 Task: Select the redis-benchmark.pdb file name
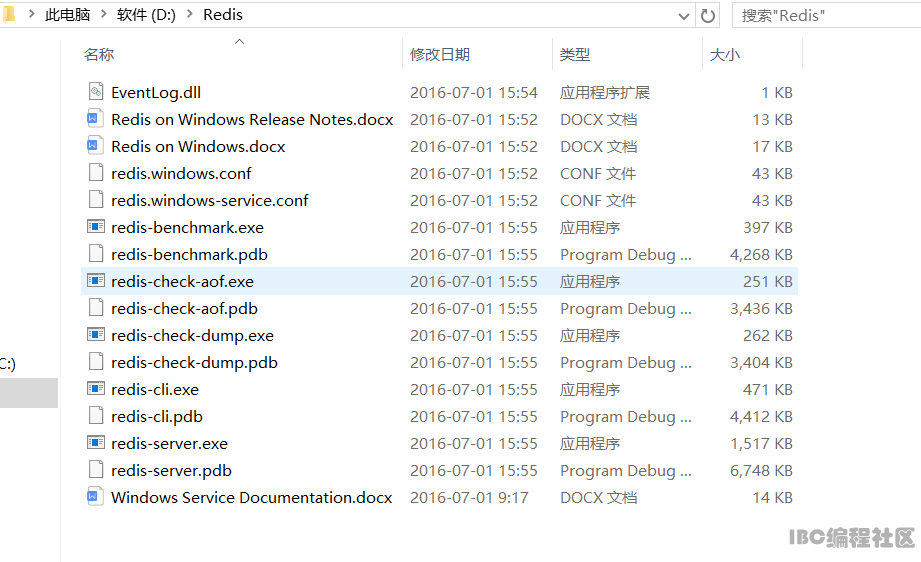pos(189,254)
